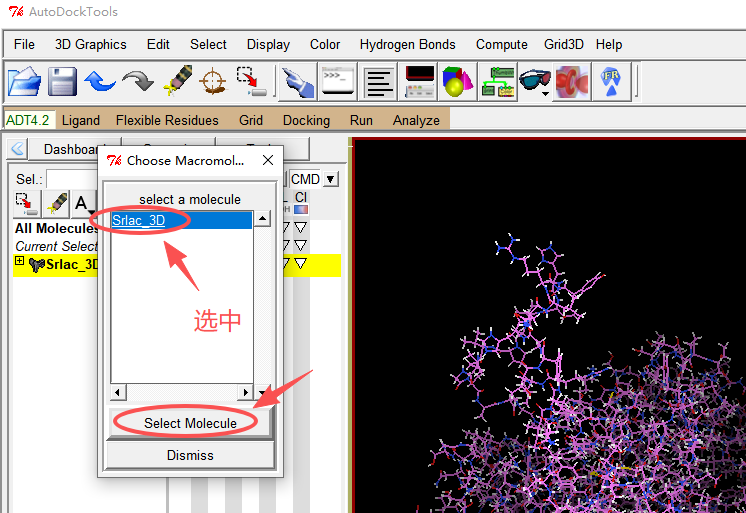Viewport: 746px width, 513px height.
Task: Expand the Srlac_3D tree node
Action: 20,263
